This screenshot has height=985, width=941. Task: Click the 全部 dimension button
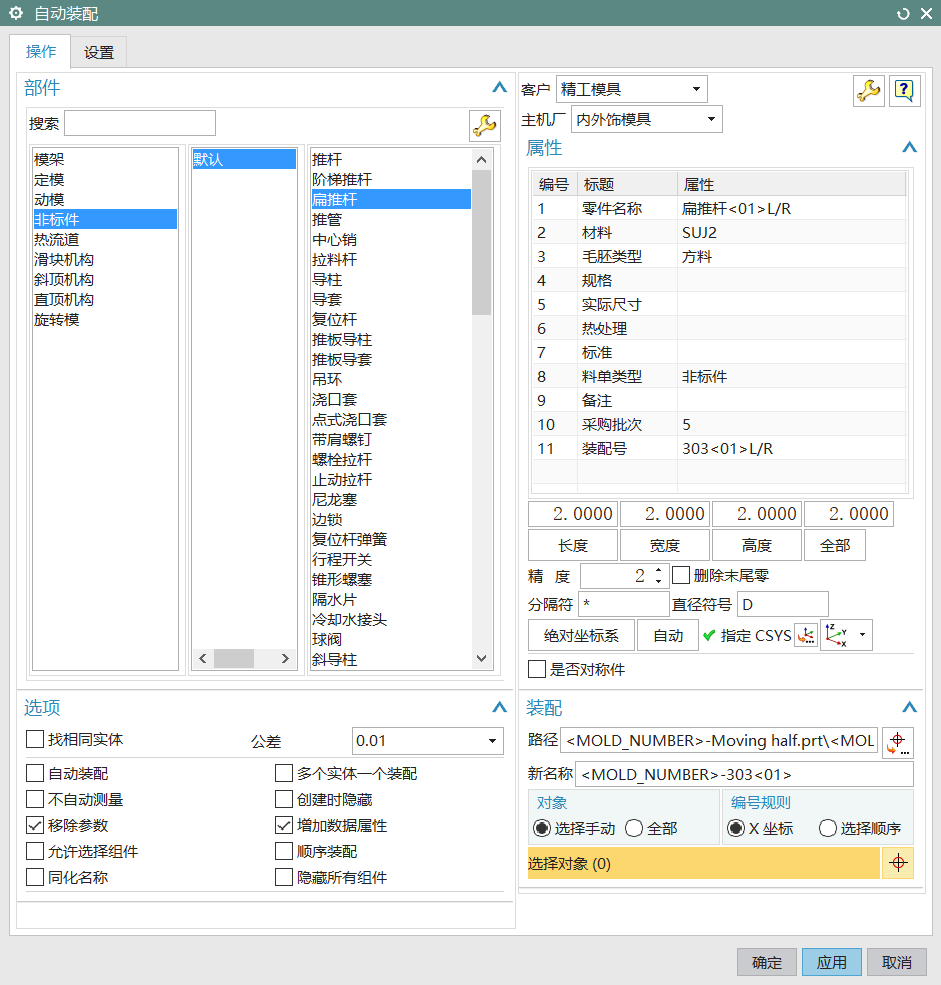[x=835, y=545]
